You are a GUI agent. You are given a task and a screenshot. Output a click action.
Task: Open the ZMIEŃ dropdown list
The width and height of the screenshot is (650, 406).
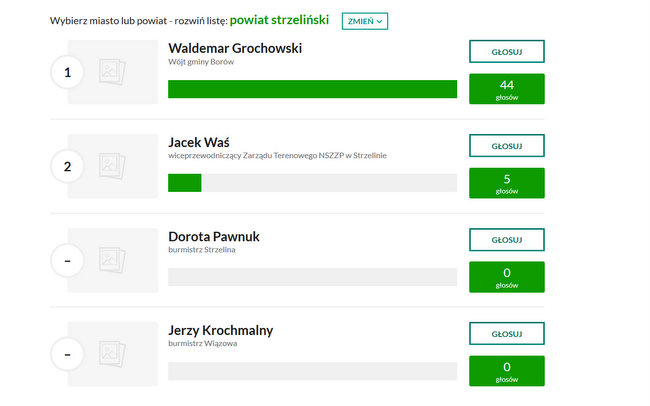pyautogui.click(x=365, y=21)
